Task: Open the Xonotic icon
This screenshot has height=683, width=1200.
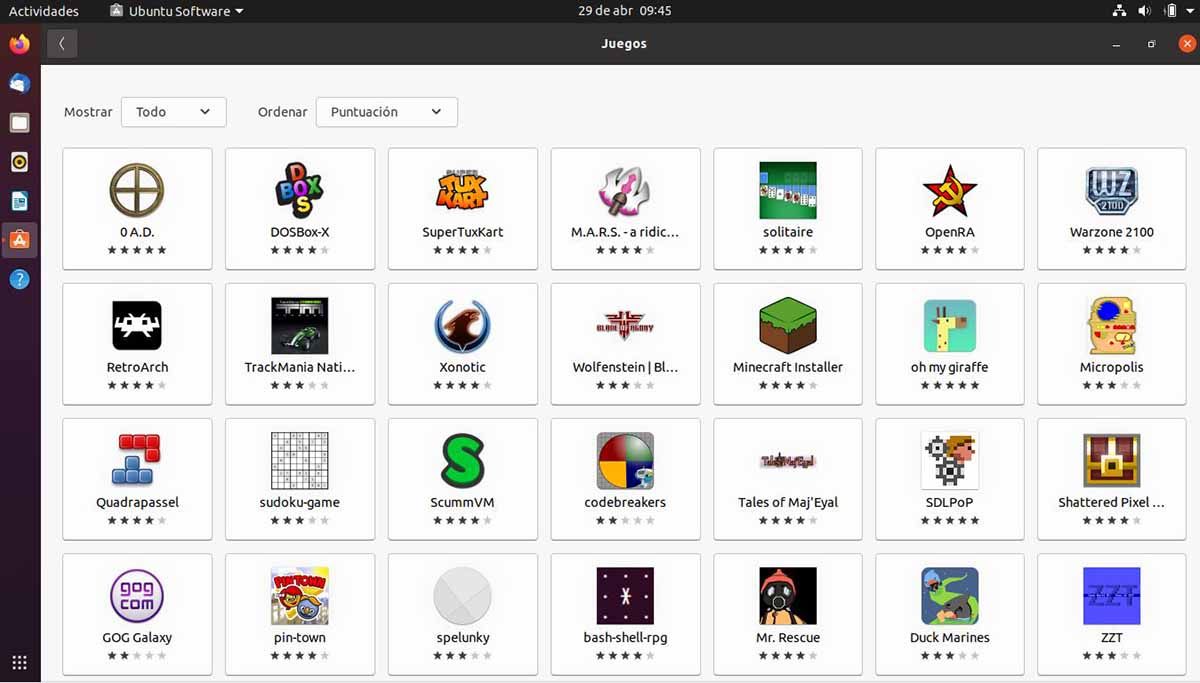Action: click(463, 325)
